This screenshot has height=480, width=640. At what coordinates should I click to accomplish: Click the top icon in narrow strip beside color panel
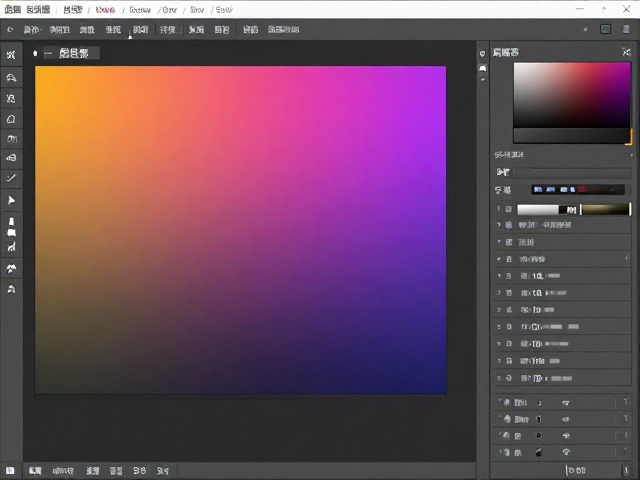tap(482, 54)
